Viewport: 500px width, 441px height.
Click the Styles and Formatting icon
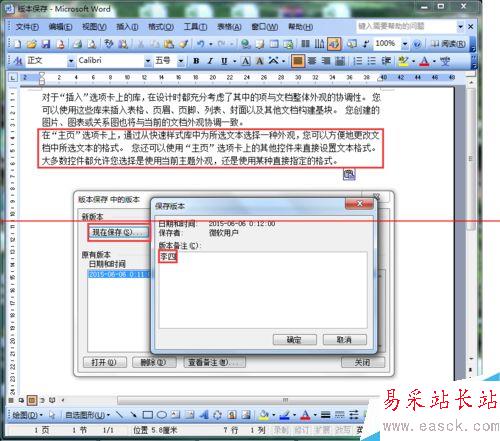click(18, 61)
